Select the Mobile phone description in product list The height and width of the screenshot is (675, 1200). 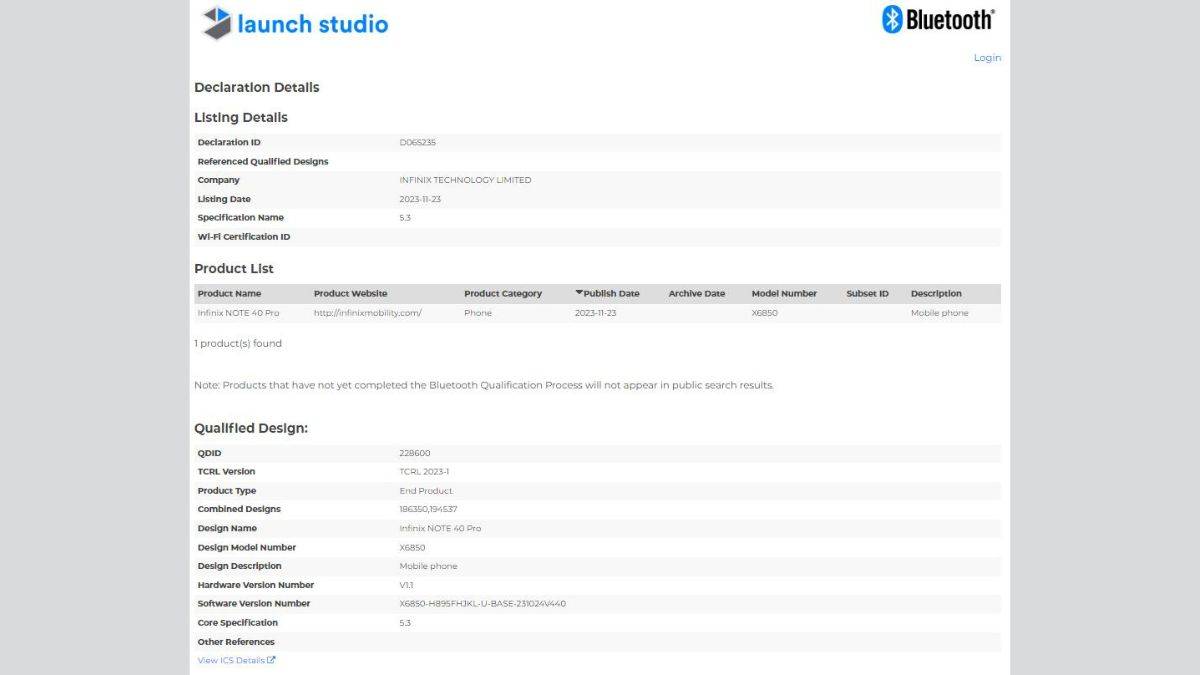(939, 313)
